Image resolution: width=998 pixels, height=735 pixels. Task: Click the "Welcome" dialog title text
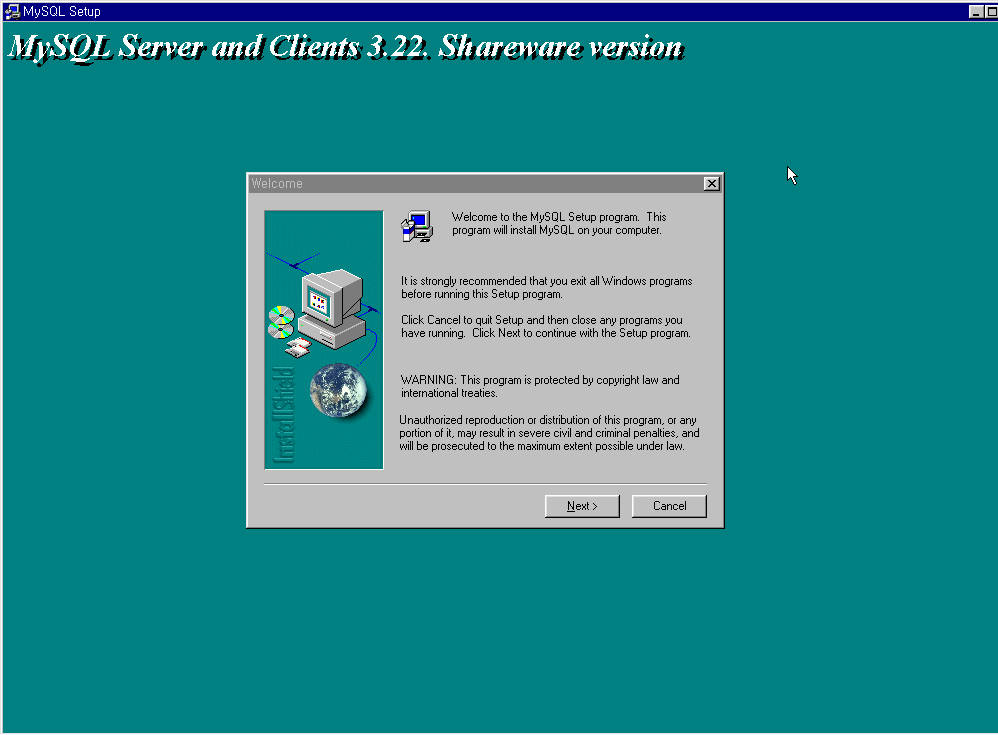point(277,183)
